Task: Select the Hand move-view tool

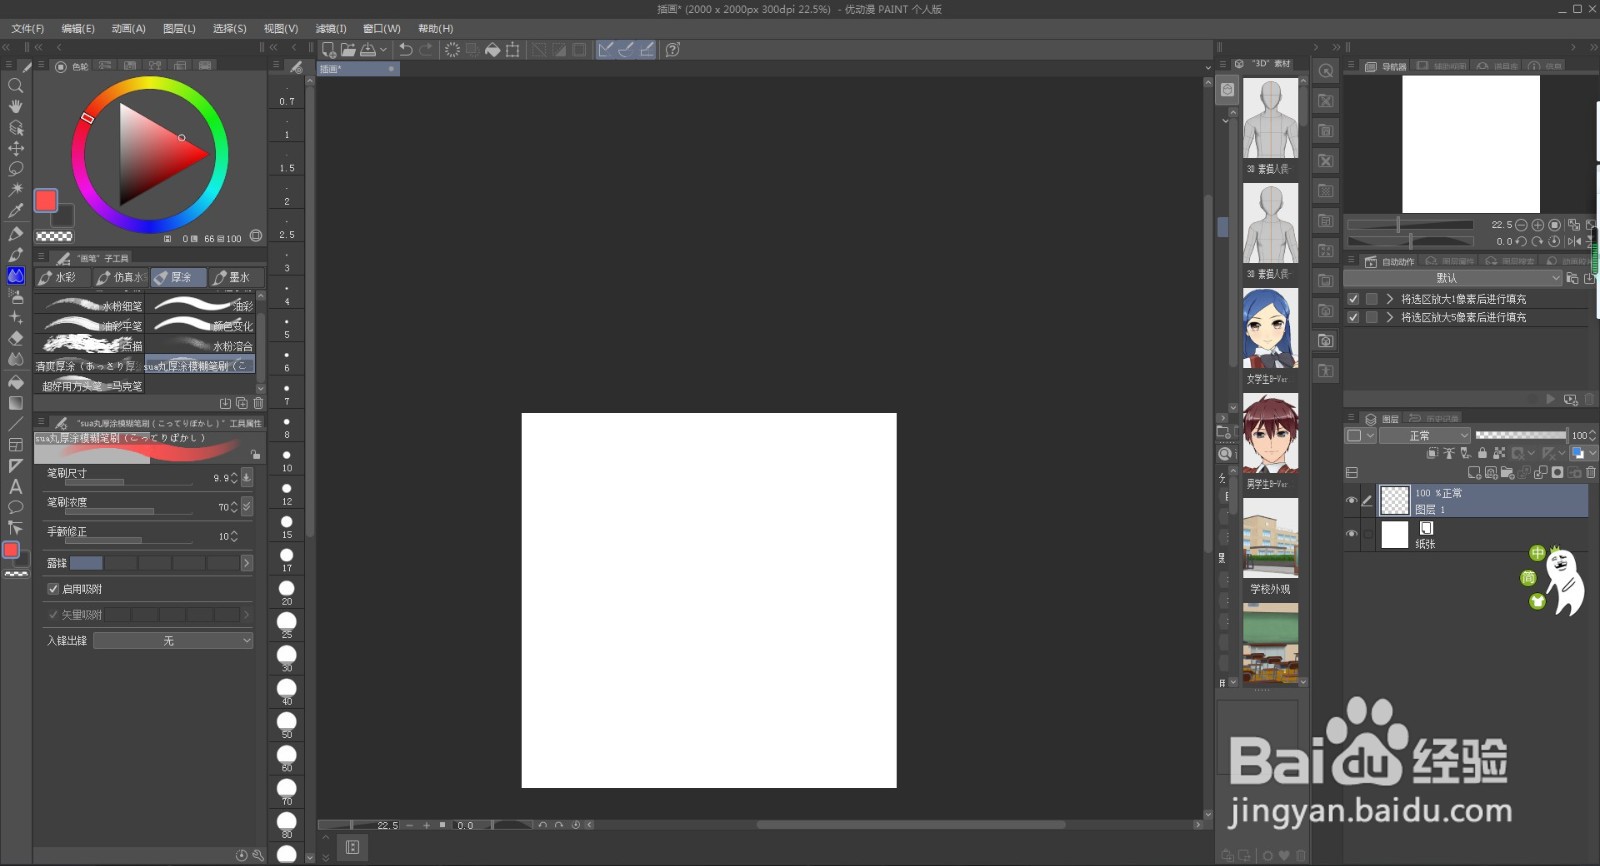Action: point(15,107)
